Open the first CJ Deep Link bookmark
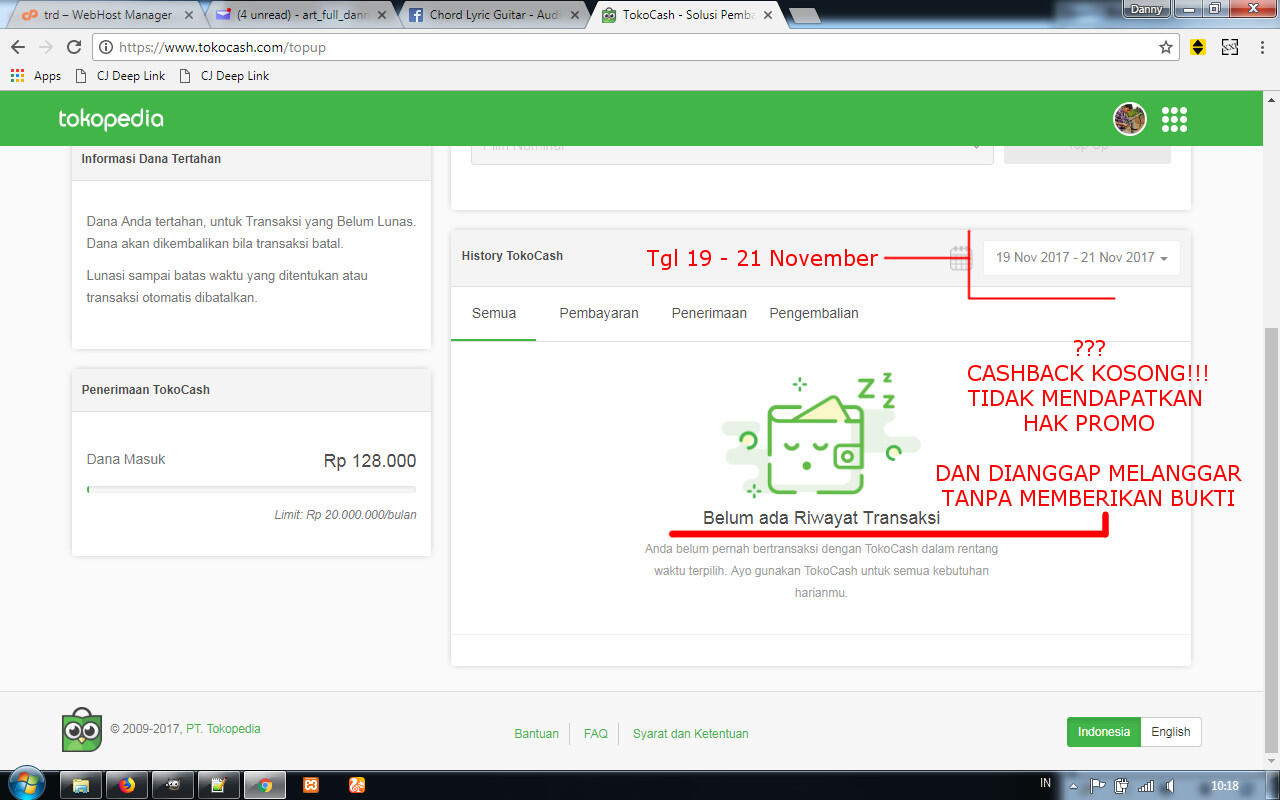Viewport: 1280px width, 800px height. tap(120, 76)
